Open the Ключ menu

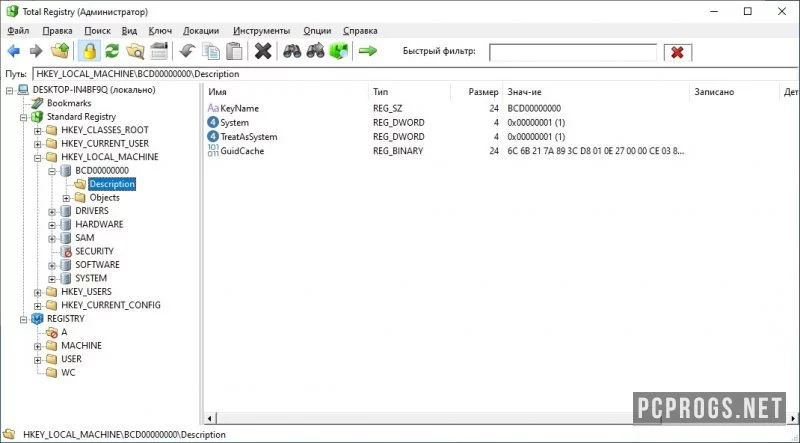click(160, 31)
